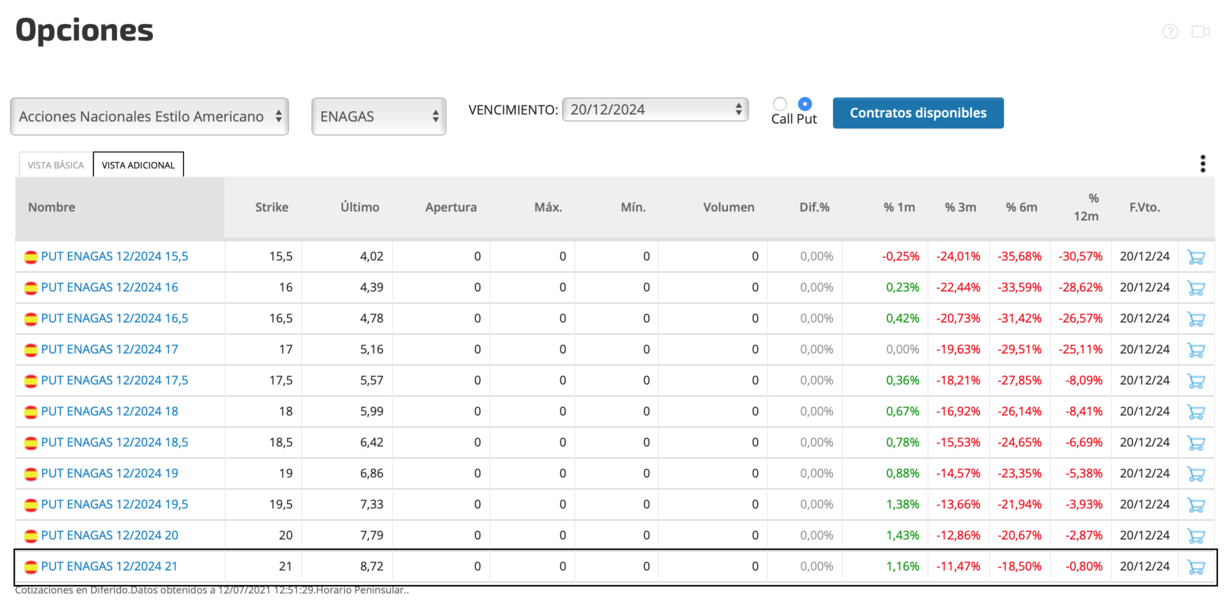1230x610 pixels.
Task: Open the help question mark icon
Action: pos(1171,31)
